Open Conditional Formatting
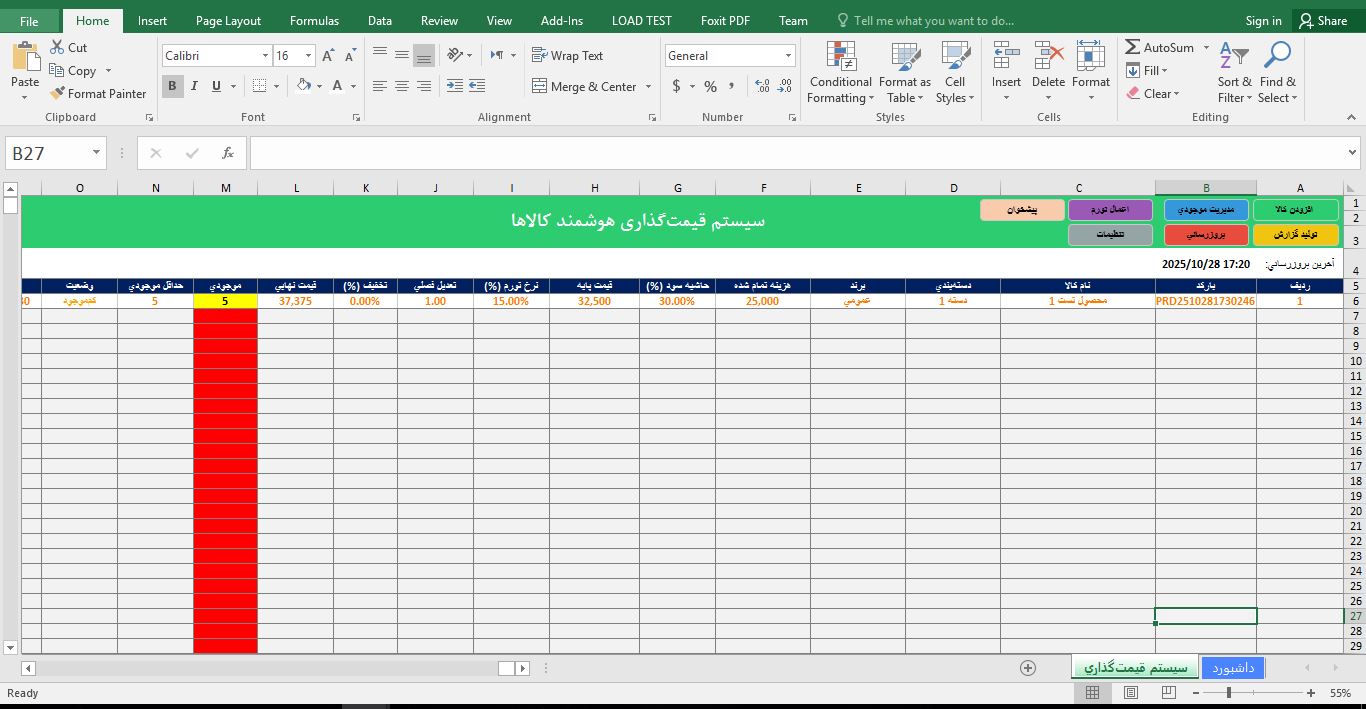The width and height of the screenshot is (1366, 709). point(840,71)
